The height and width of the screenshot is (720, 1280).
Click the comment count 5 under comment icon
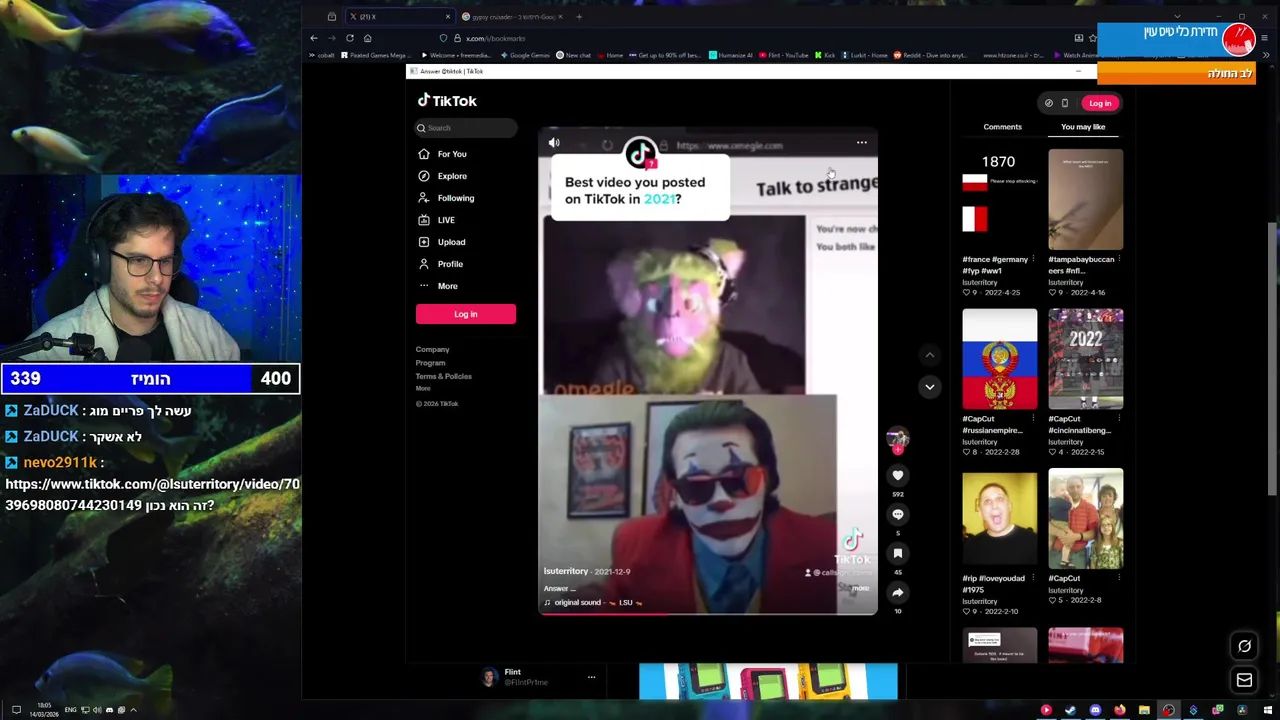tap(898, 533)
